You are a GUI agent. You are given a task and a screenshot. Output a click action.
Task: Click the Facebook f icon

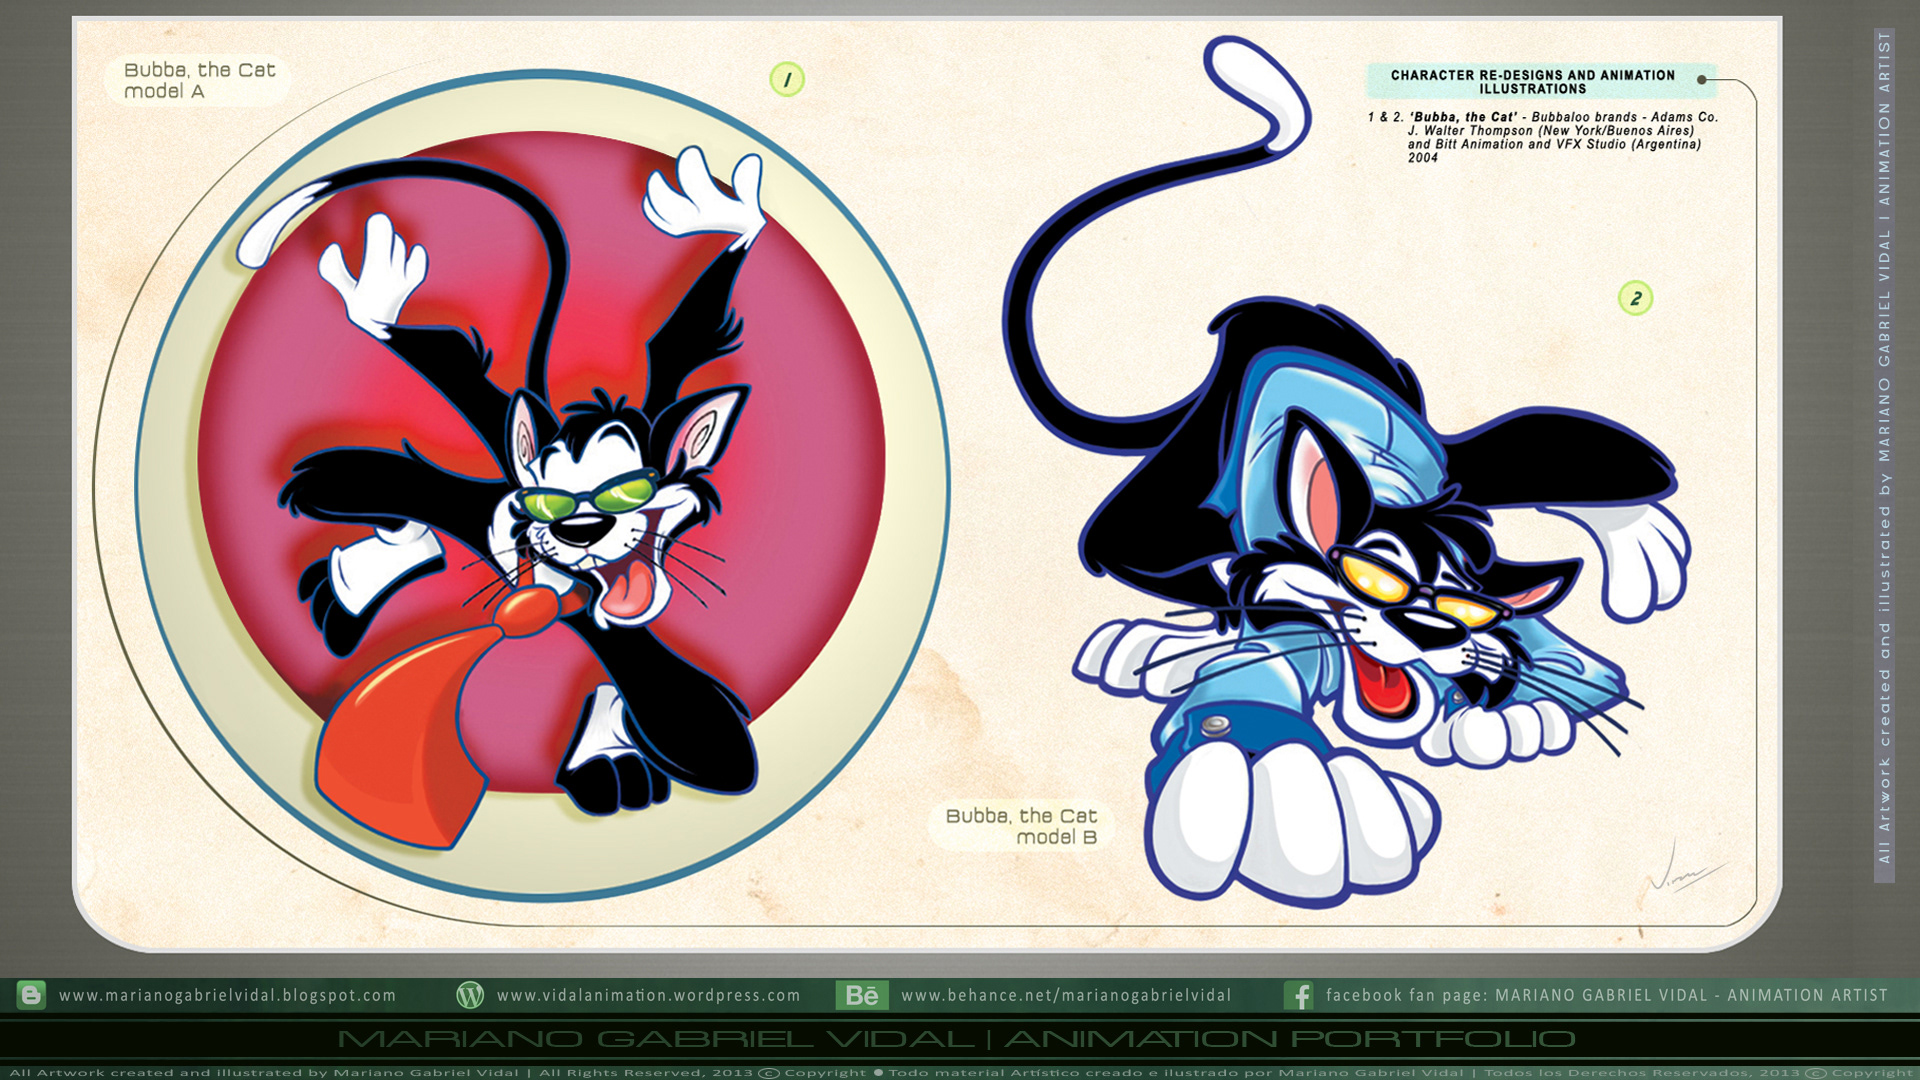(x=1299, y=995)
